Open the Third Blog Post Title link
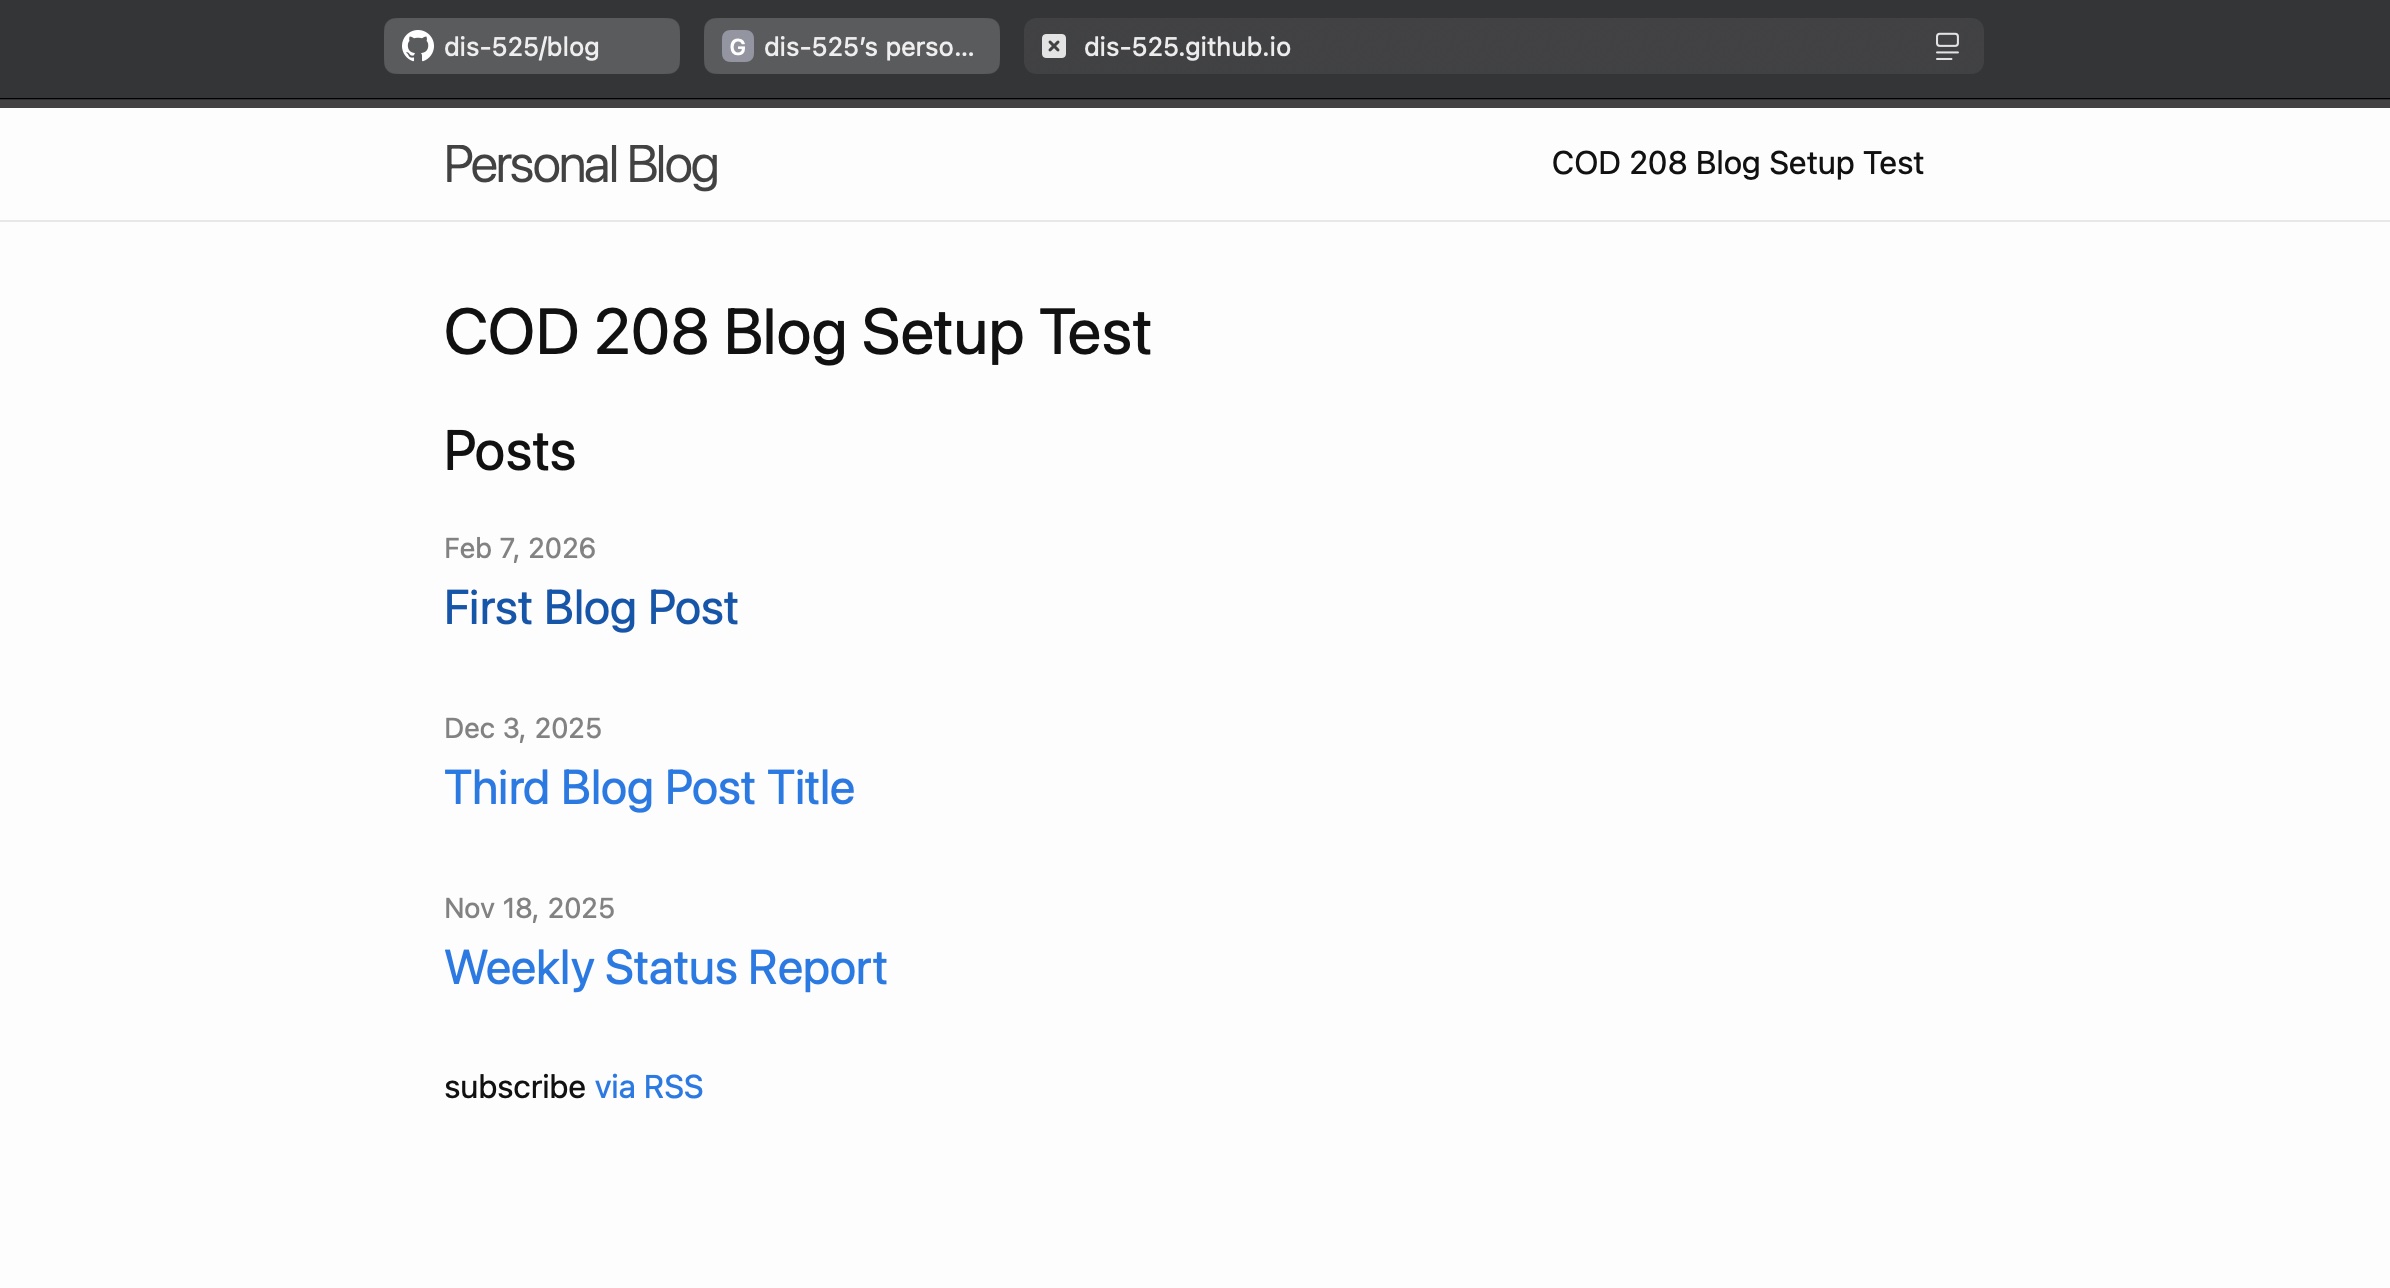Viewport: 2390px width, 1288px height. point(649,788)
